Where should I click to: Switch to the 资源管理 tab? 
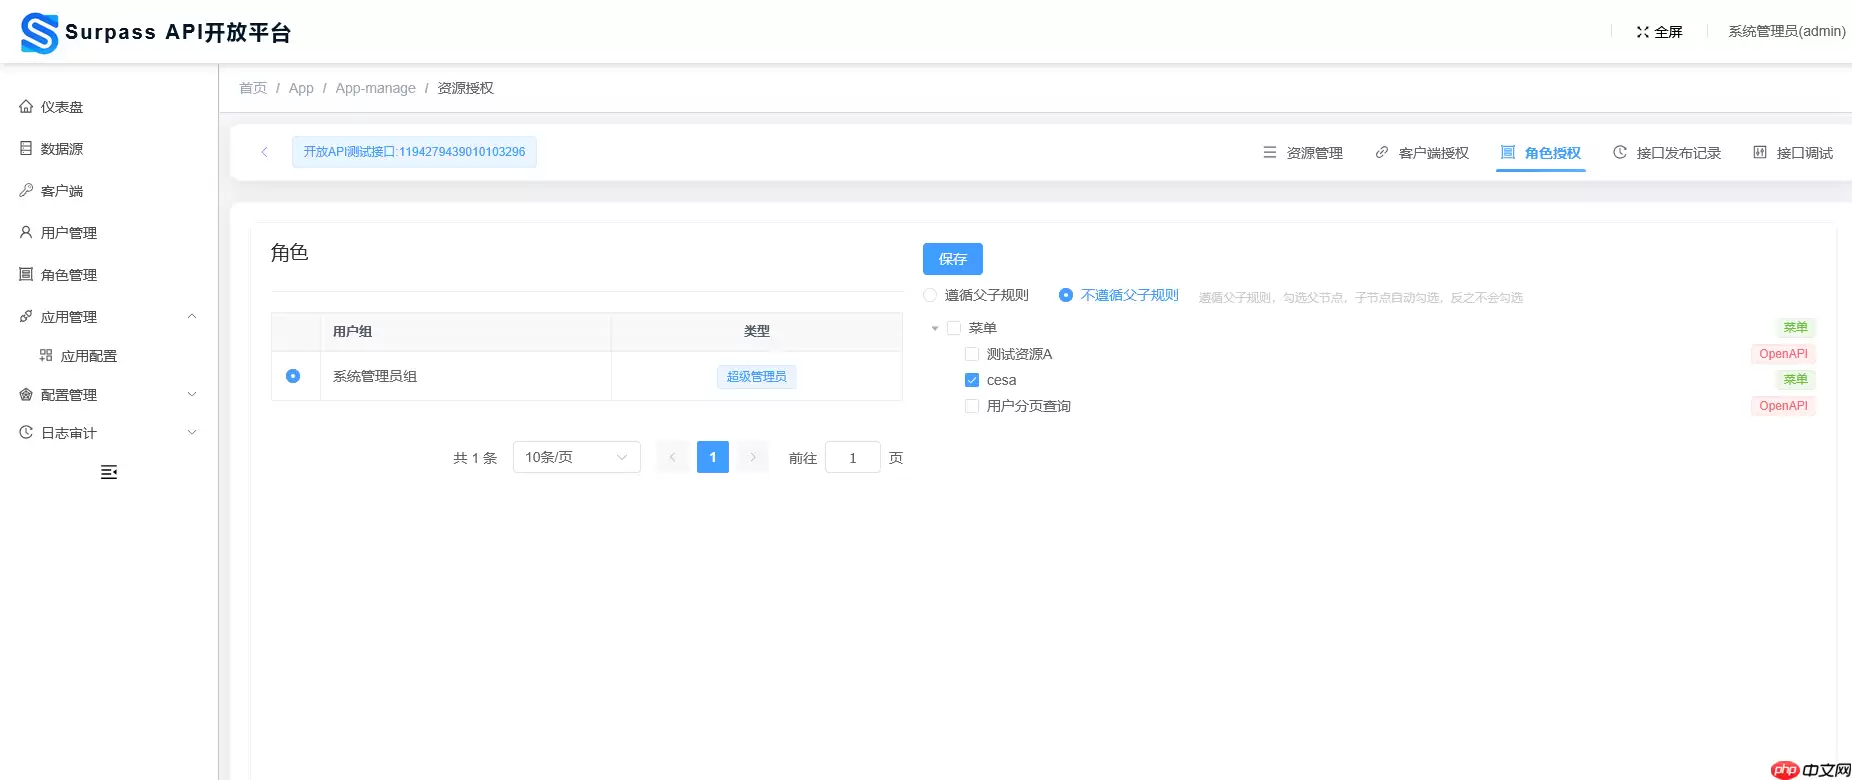tap(1303, 153)
